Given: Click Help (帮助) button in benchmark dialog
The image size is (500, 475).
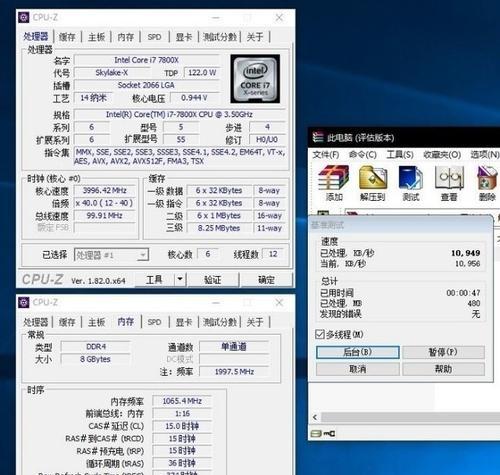Looking at the screenshot, I should click(443, 369).
